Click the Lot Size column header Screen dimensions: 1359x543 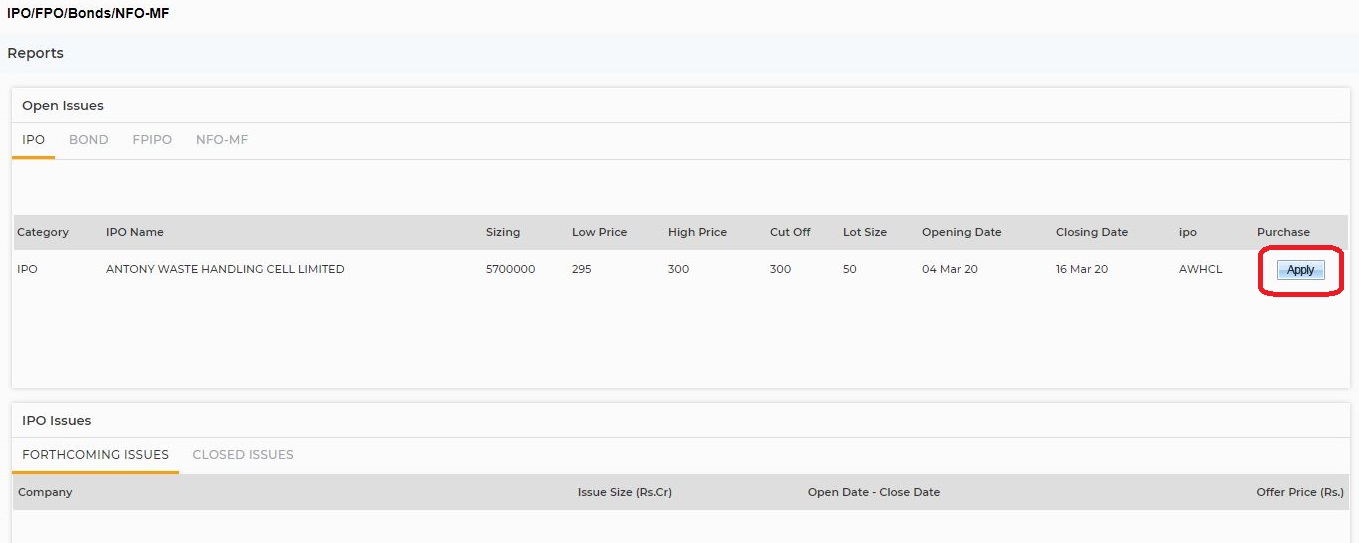865,232
